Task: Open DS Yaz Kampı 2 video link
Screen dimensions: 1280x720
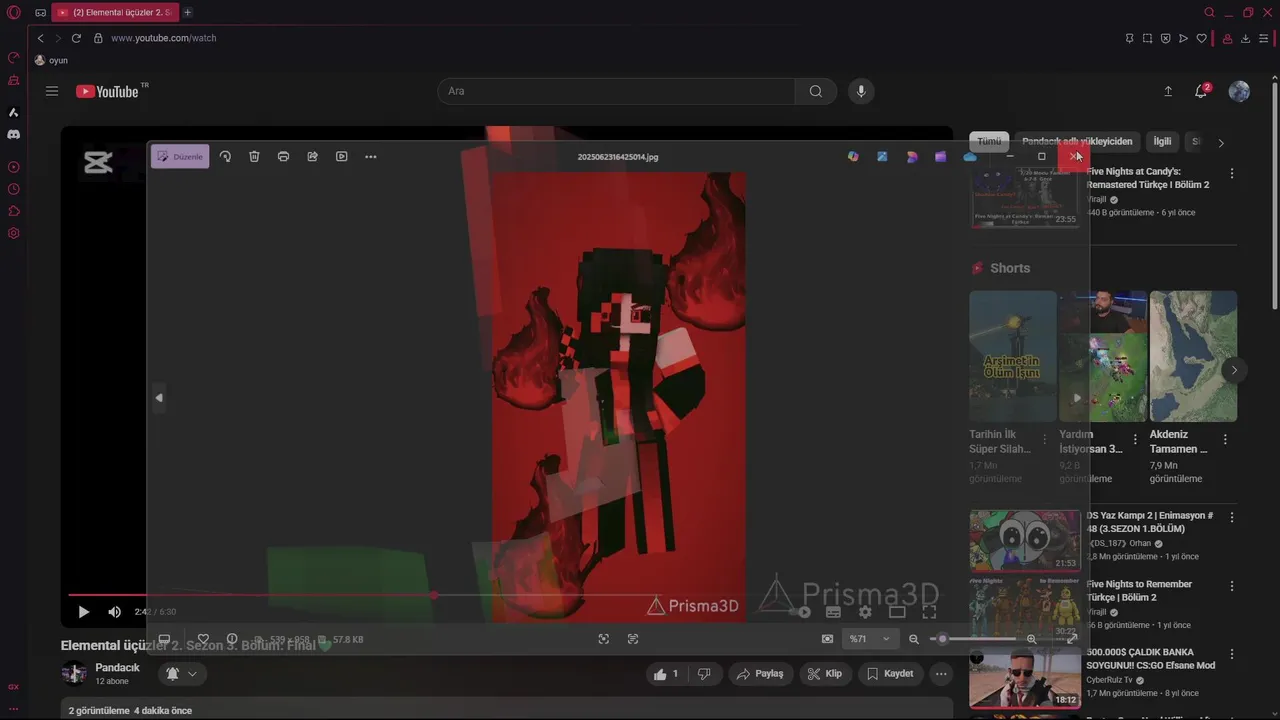Action: pyautogui.click(x=1149, y=522)
